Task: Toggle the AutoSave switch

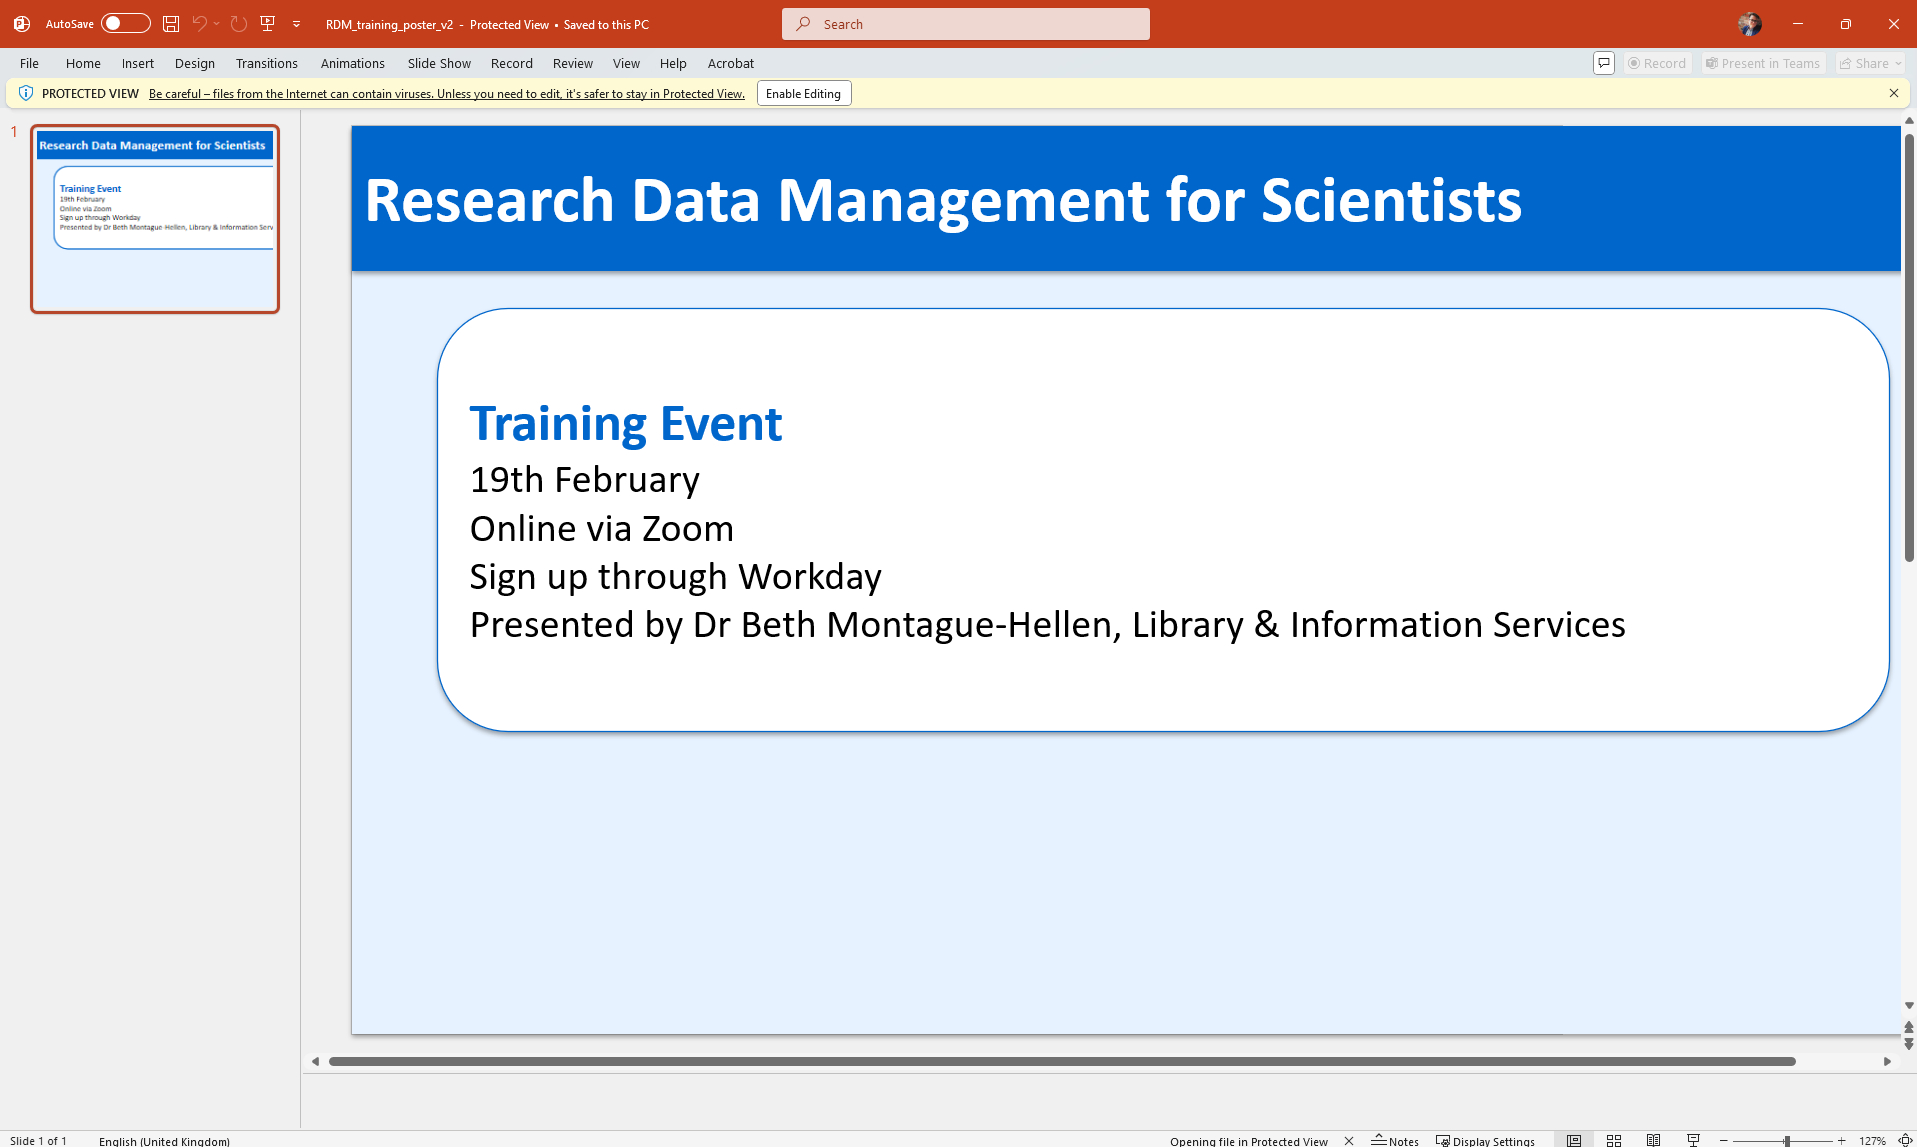Action: 125,24
